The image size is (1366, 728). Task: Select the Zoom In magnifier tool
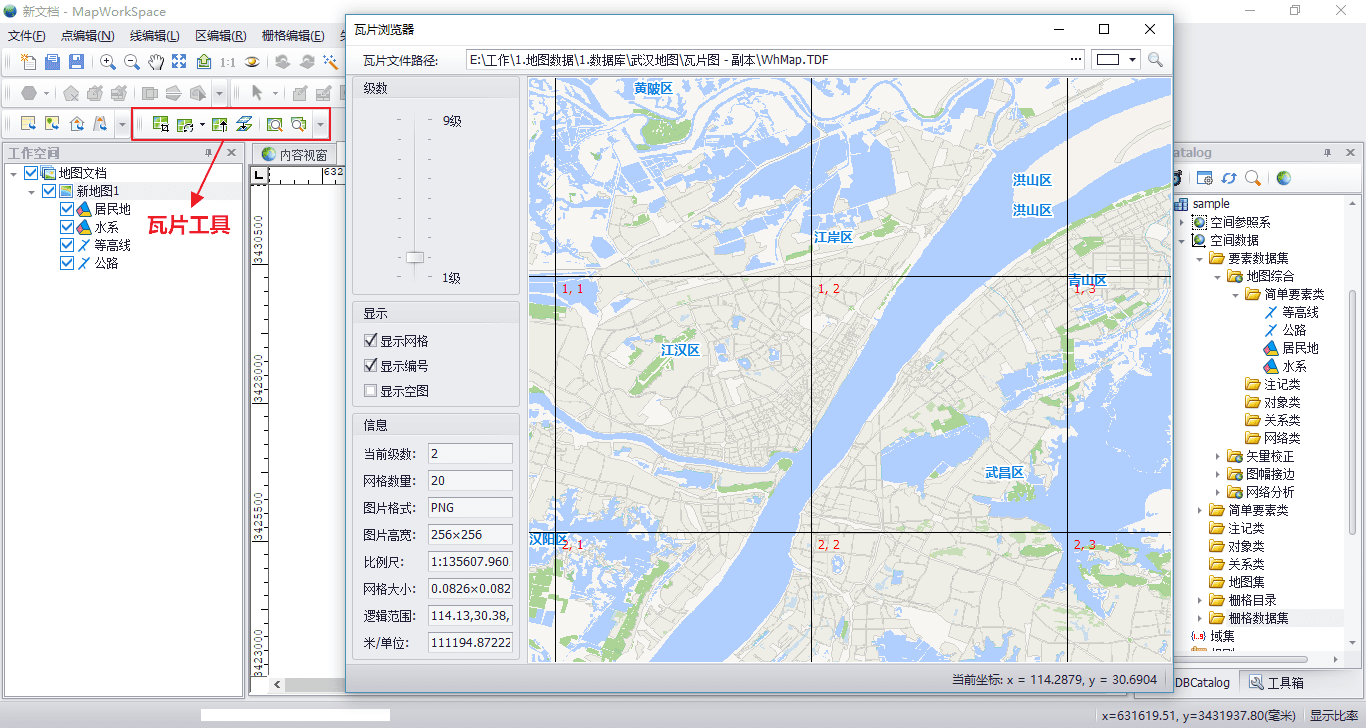108,62
